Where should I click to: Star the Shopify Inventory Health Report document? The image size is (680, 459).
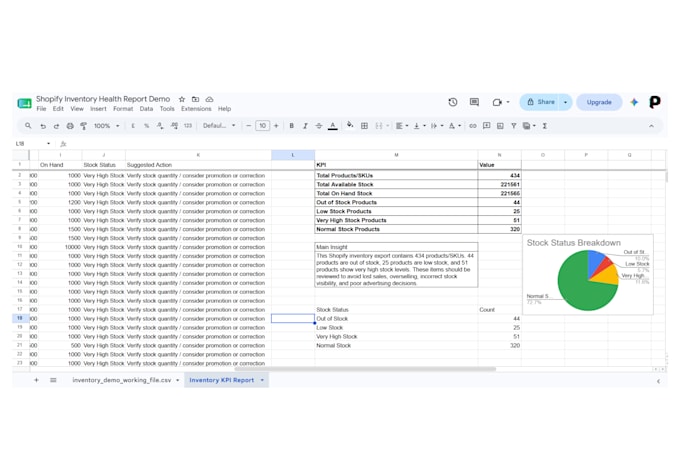182,99
